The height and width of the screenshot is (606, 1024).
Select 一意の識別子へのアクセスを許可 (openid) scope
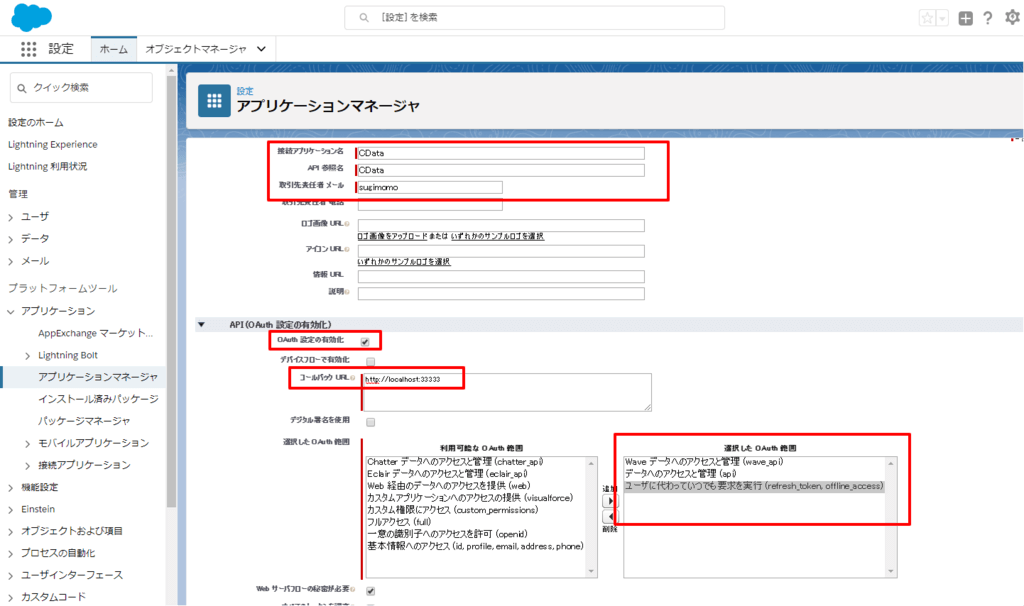tap(447, 534)
